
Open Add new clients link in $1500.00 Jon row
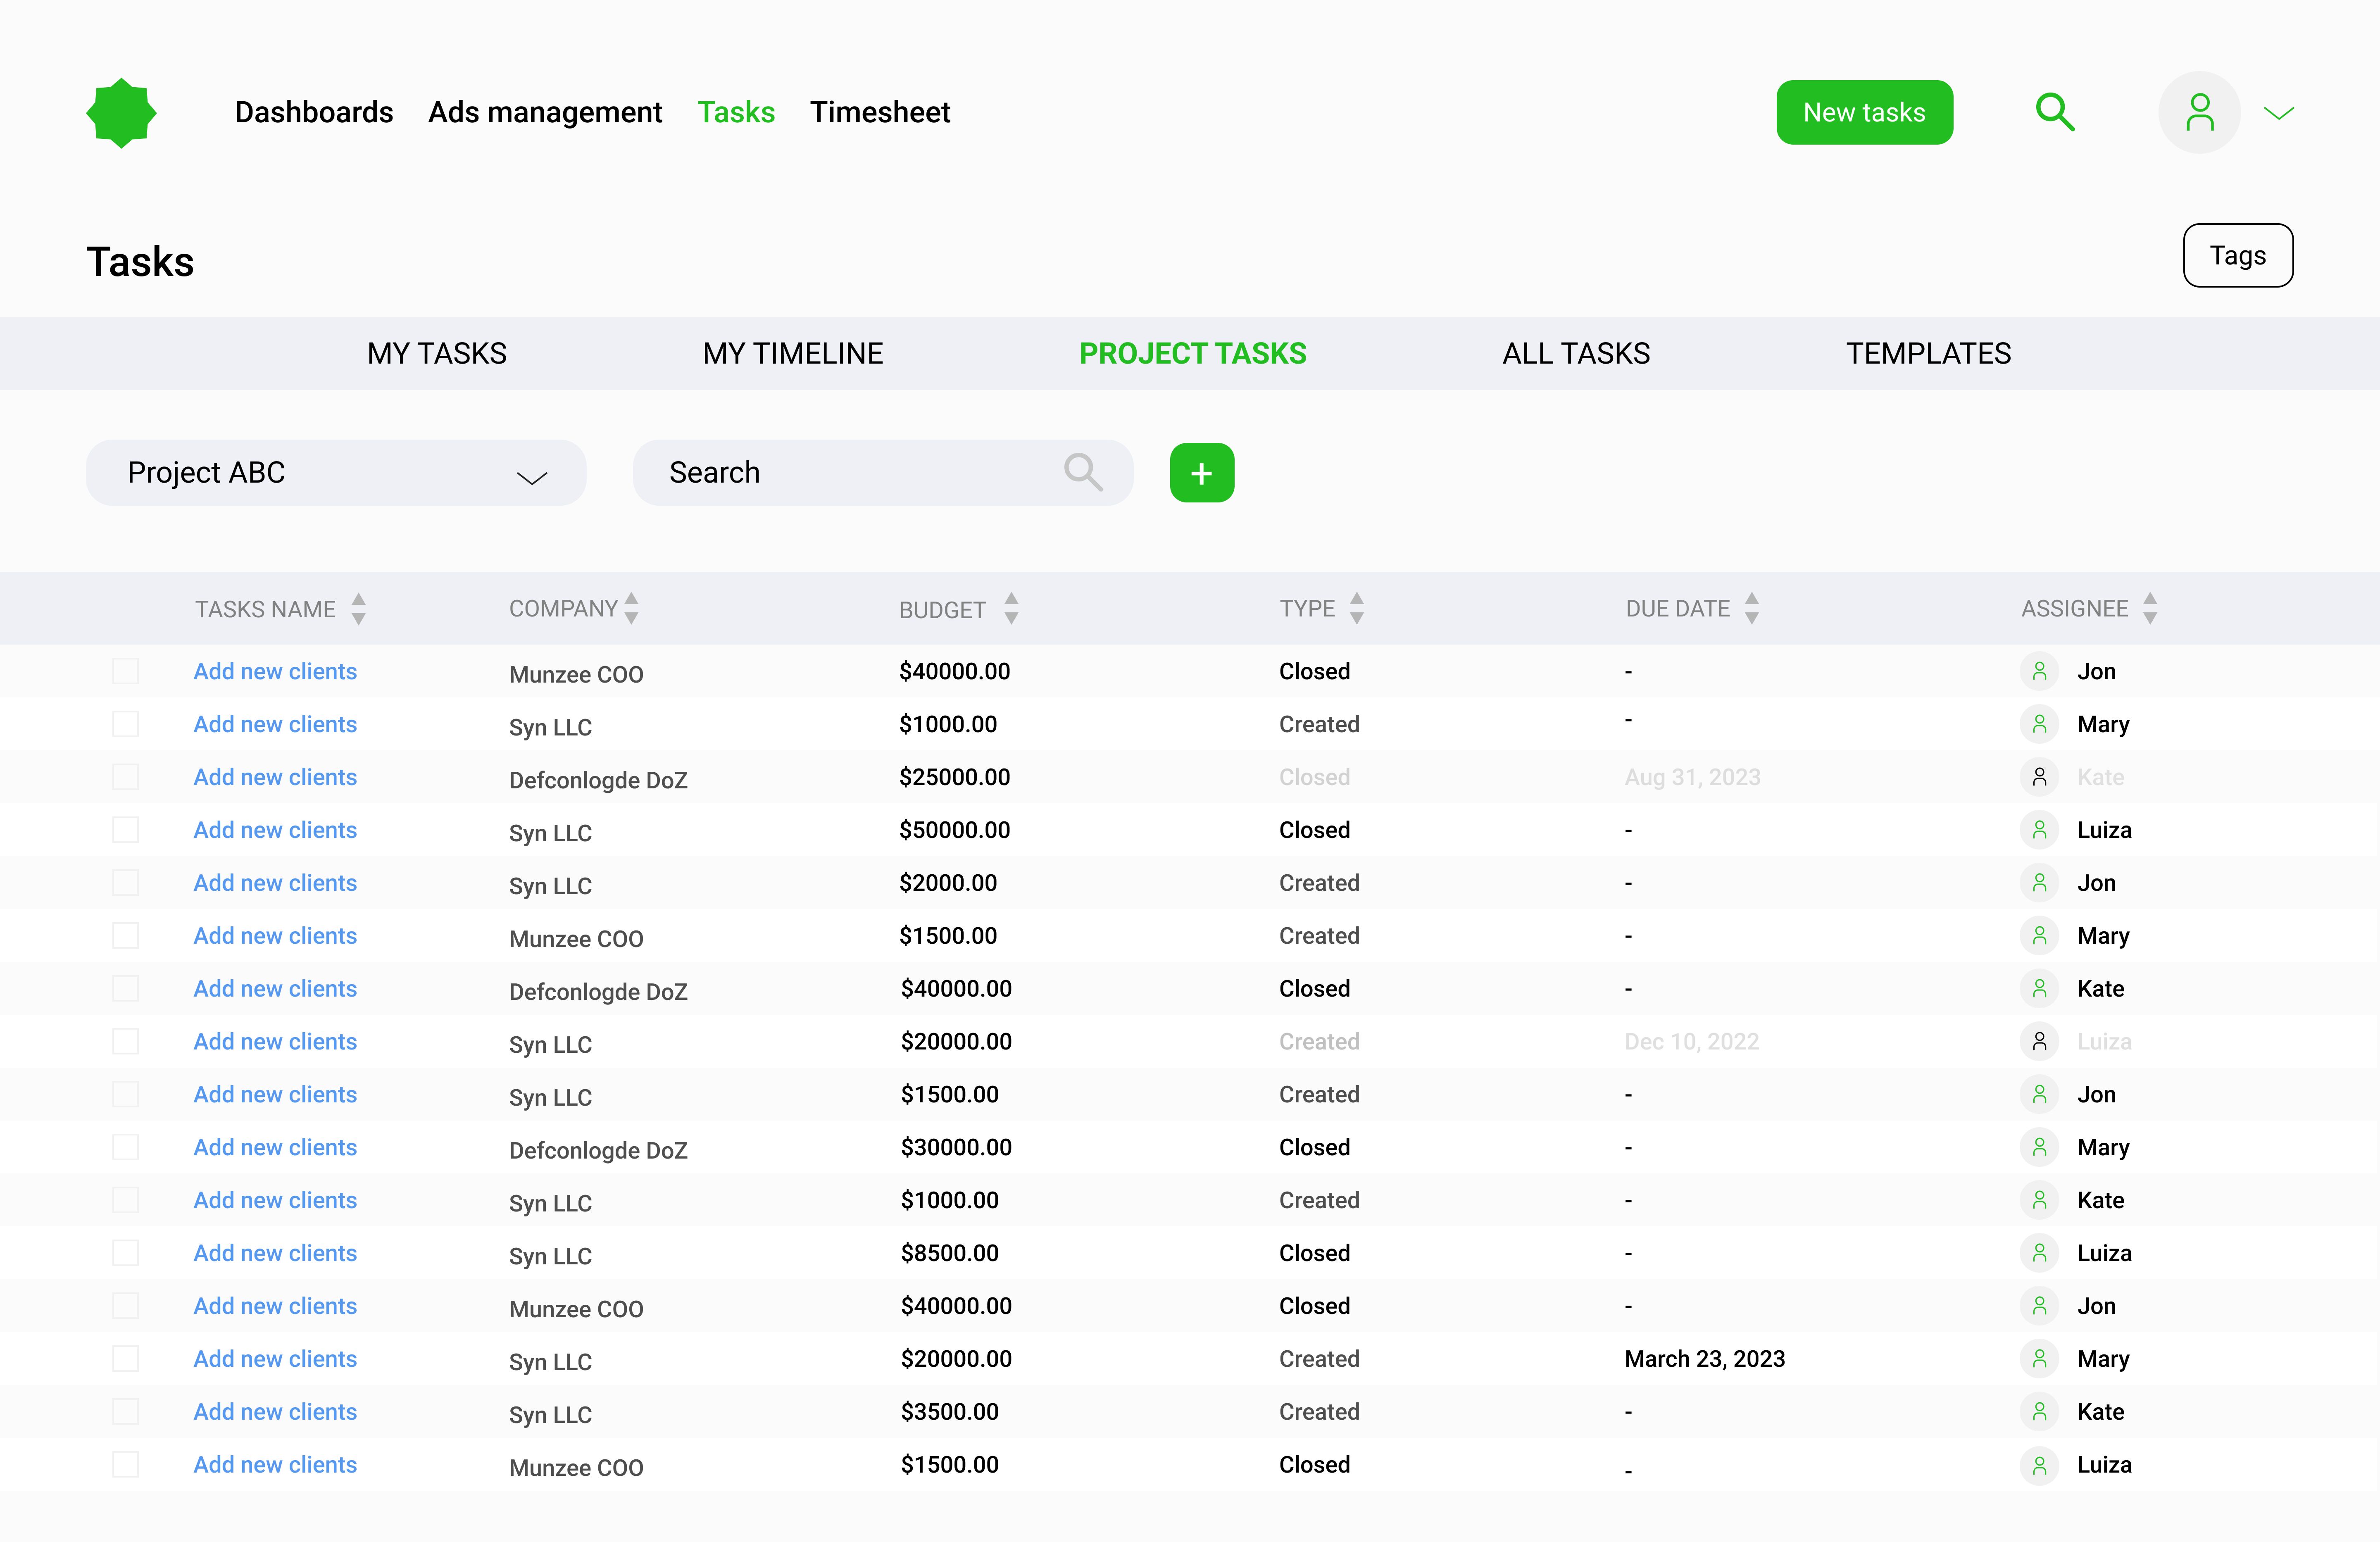(275, 1094)
